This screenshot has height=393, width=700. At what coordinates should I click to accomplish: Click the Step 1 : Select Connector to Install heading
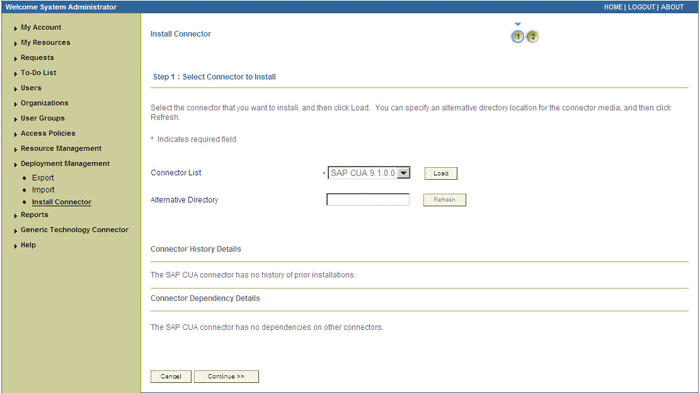(x=214, y=77)
